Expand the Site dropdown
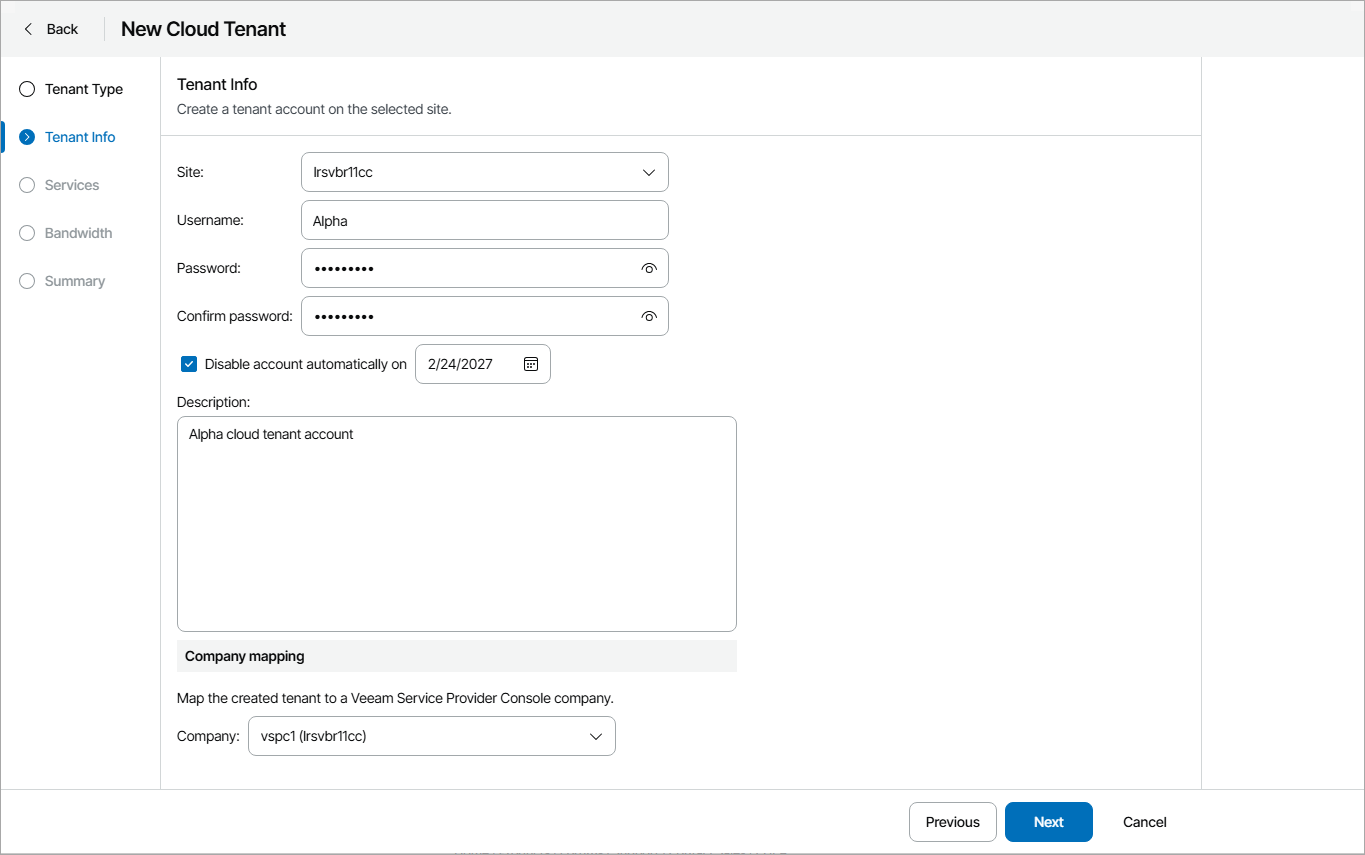1365x855 pixels. pyautogui.click(x=648, y=172)
